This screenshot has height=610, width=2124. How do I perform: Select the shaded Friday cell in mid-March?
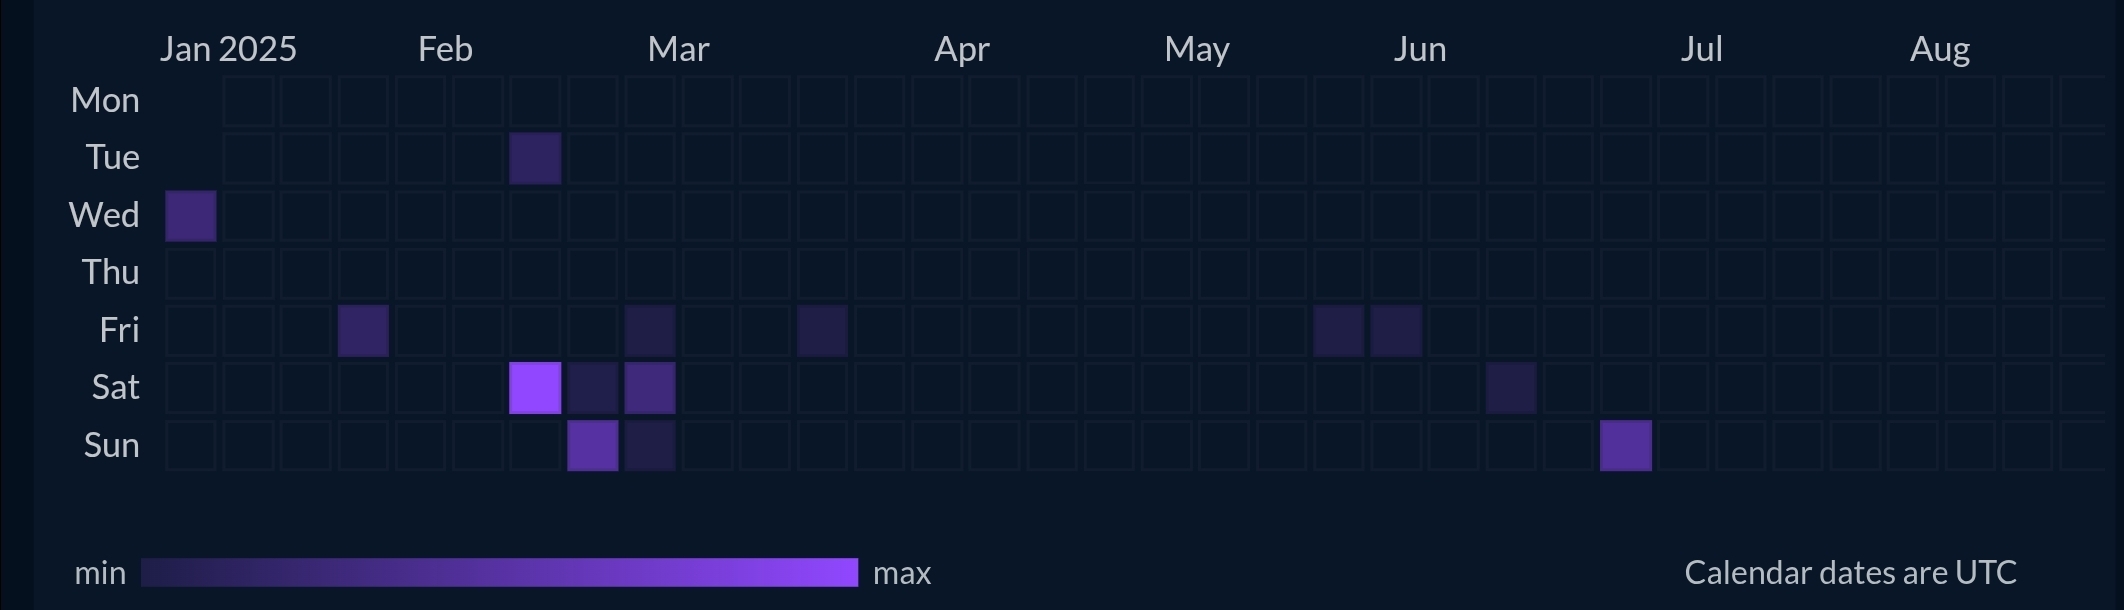point(822,331)
